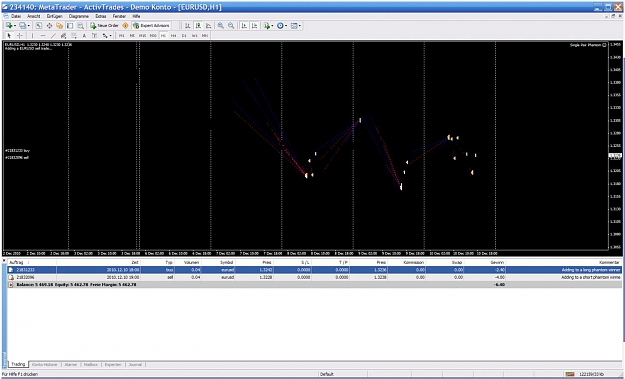Select the crosshair tool
This screenshot has width=625, height=379.
[x=20, y=35]
